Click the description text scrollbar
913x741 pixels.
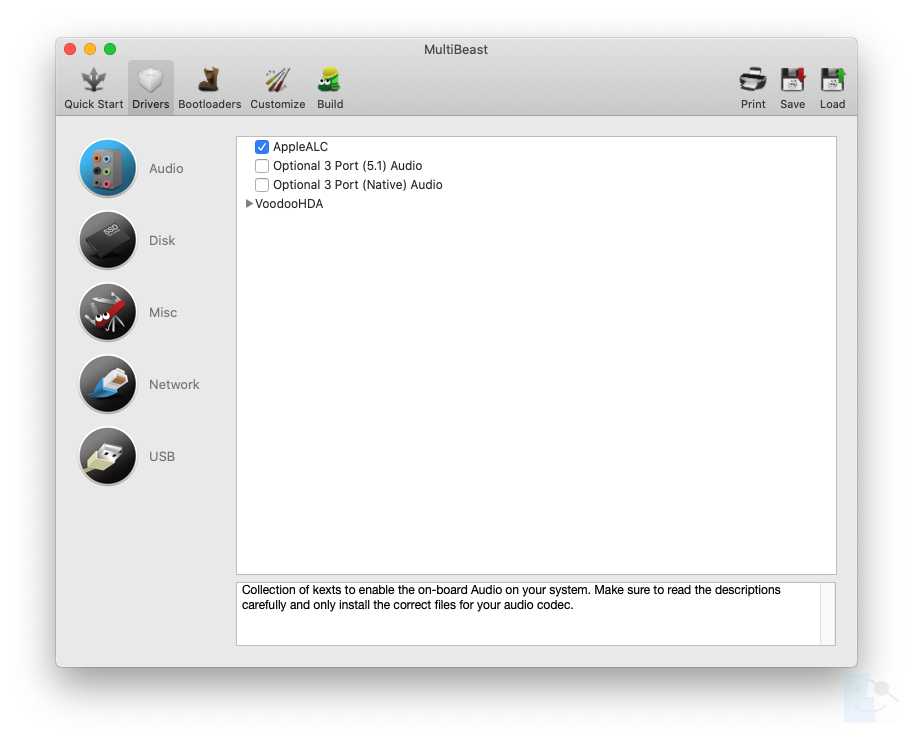pyautogui.click(x=827, y=614)
